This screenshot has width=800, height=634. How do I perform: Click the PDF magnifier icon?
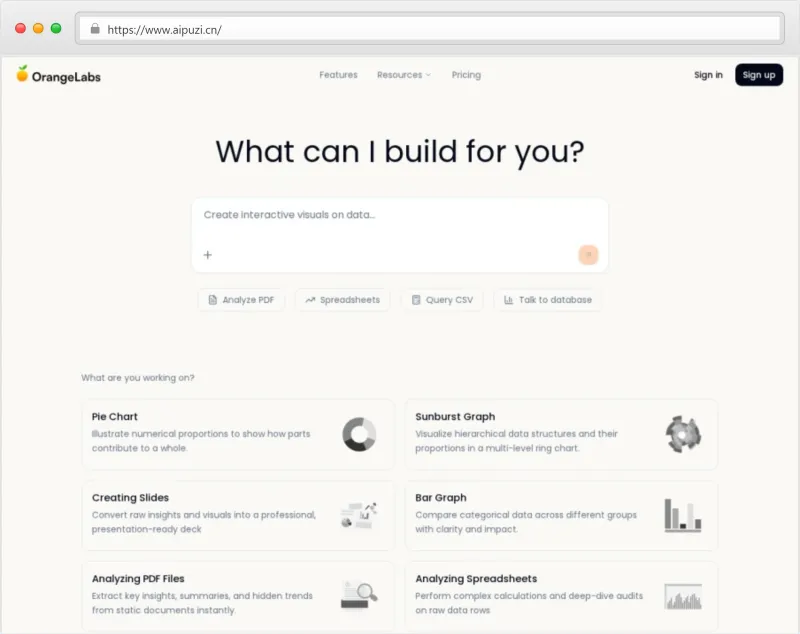[359, 596]
